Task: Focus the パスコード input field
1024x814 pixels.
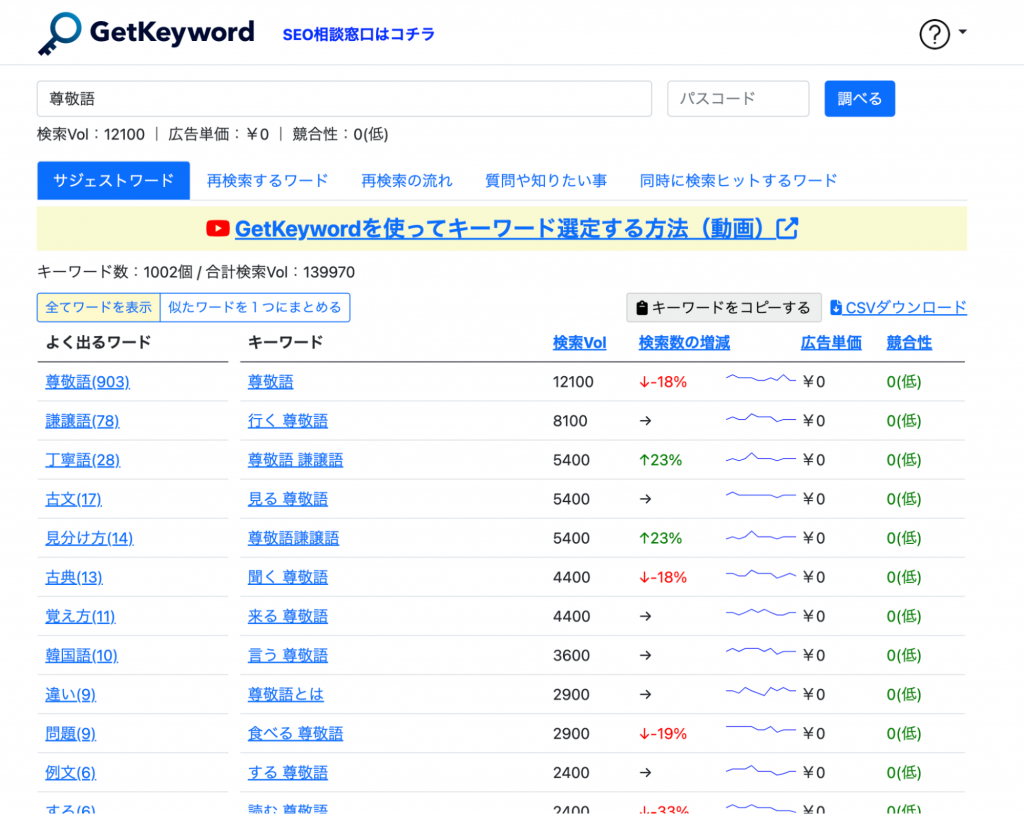Action: click(738, 99)
